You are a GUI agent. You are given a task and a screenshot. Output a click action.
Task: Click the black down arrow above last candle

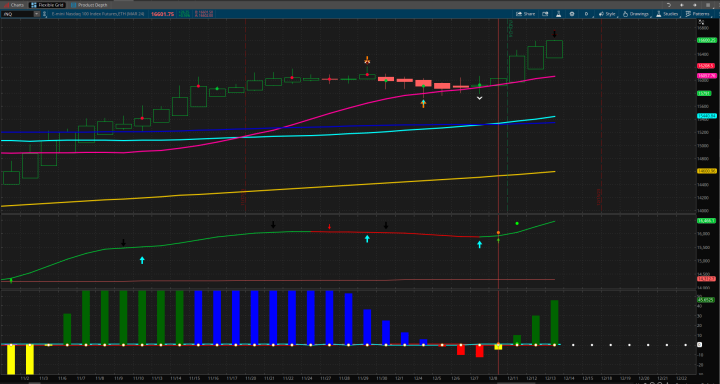point(554,34)
